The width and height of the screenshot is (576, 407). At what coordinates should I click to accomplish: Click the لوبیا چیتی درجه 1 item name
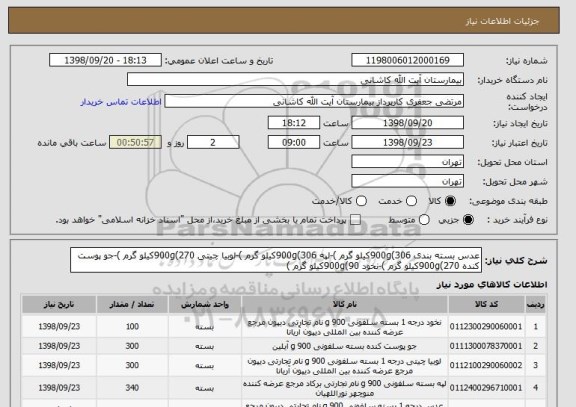345,366
